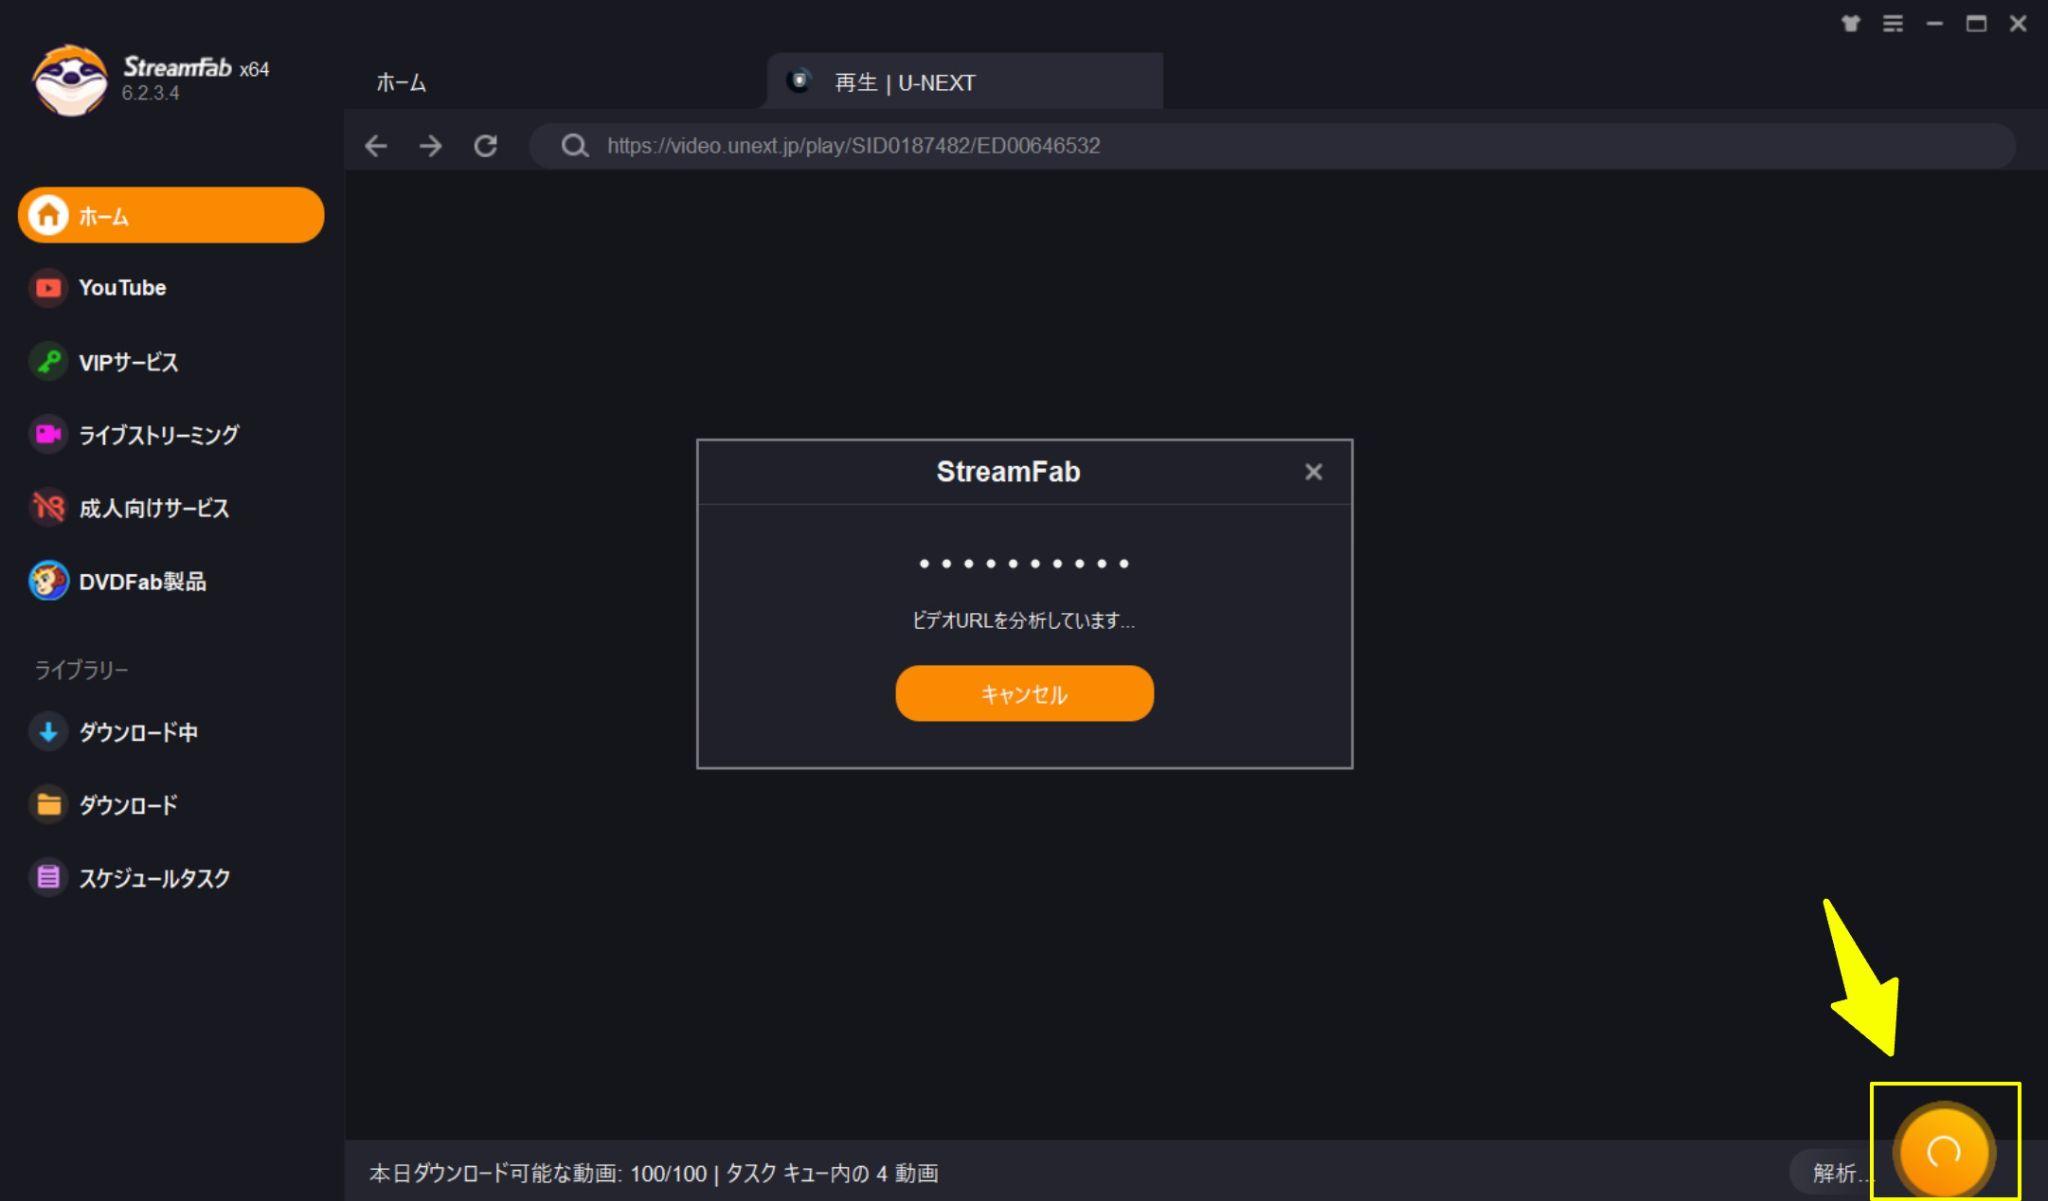Click the orange home icon
Screen dimensions: 2048x1201
click(48, 215)
